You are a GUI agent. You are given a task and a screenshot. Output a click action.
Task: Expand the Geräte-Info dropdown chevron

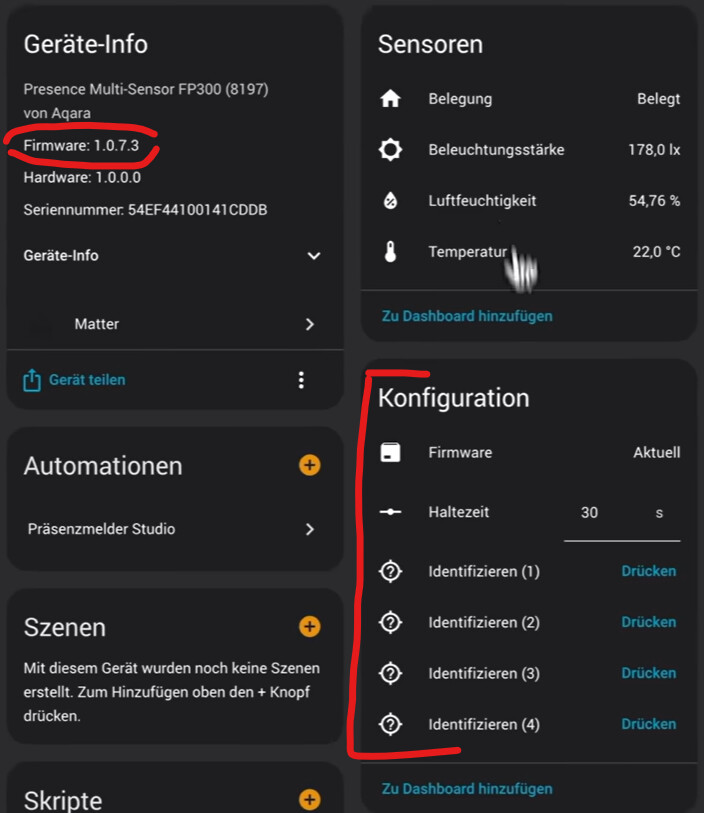[x=314, y=256]
